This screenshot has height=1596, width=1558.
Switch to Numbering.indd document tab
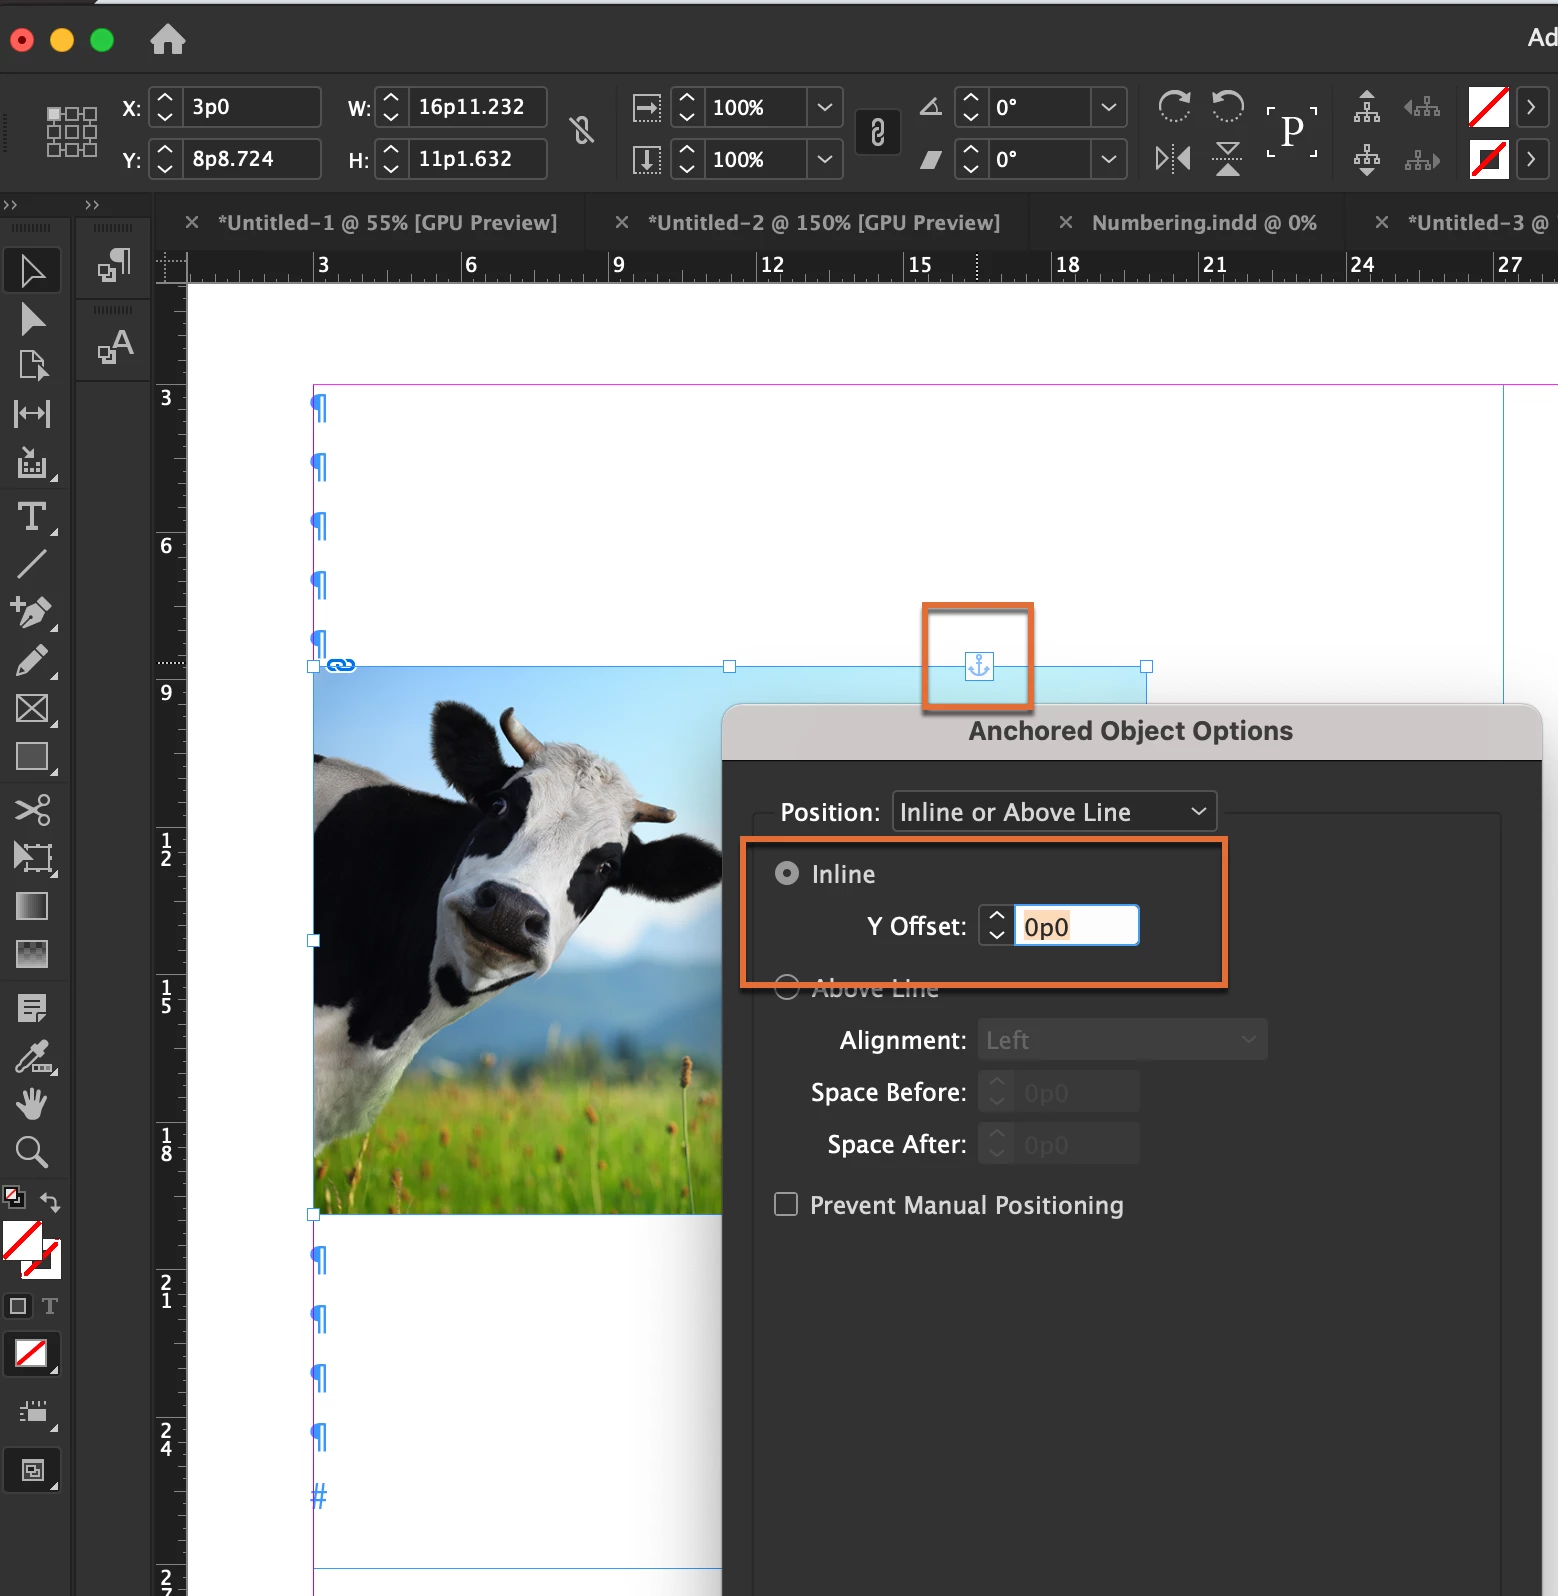[1204, 223]
